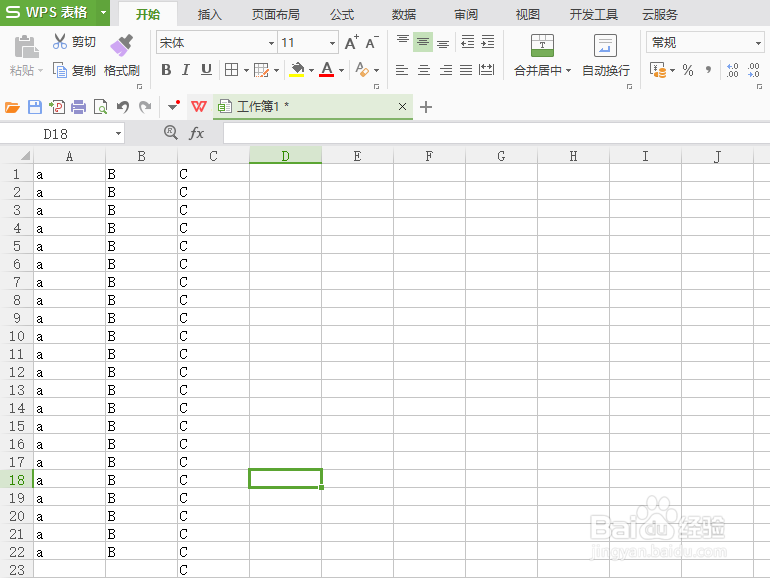Switch to the 插入 tab
770x578 pixels.
click(x=209, y=14)
